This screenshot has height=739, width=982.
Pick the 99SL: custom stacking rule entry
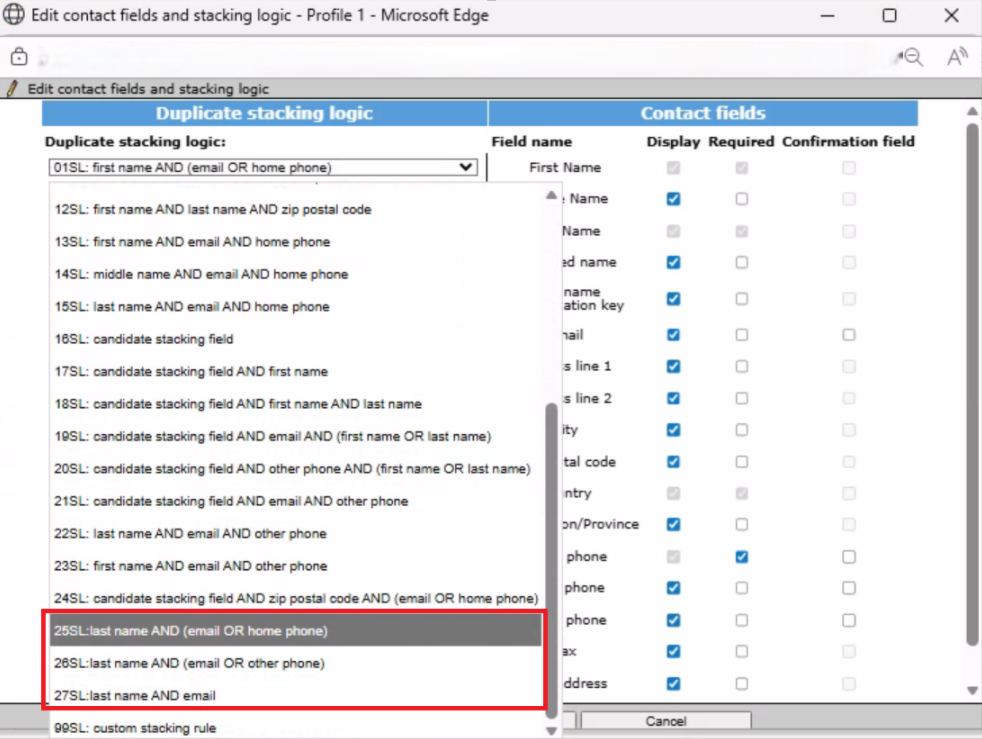coord(134,728)
